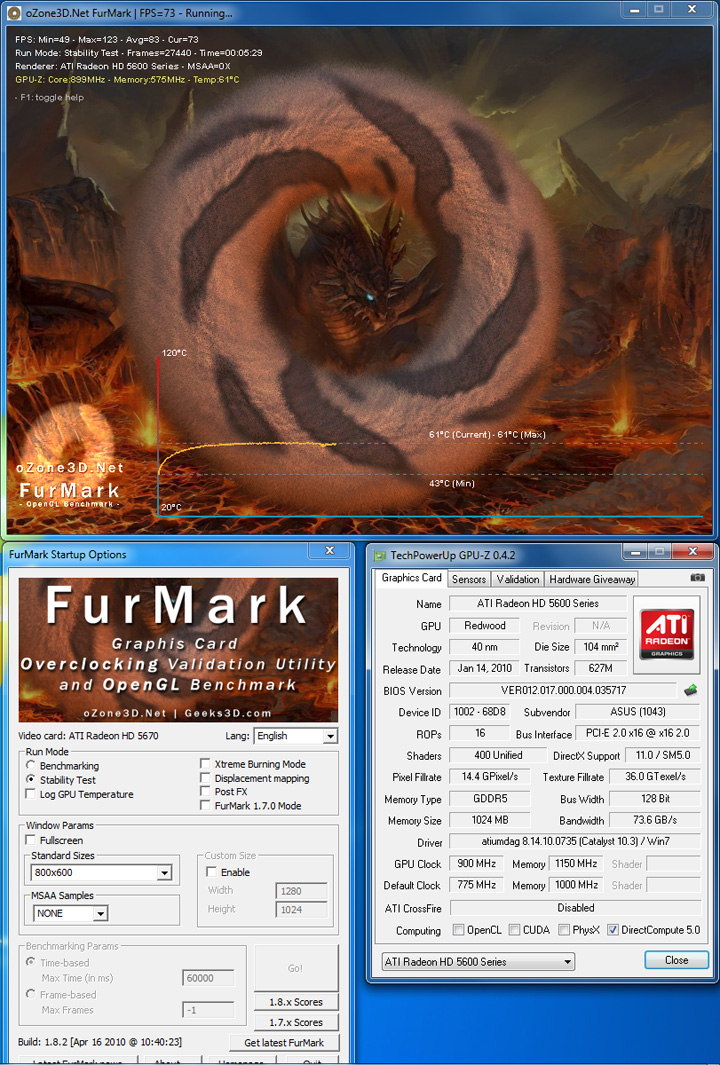Click the Video card ATI Radeon HD 5670 text
The width and height of the screenshot is (720, 1065).
pos(88,736)
